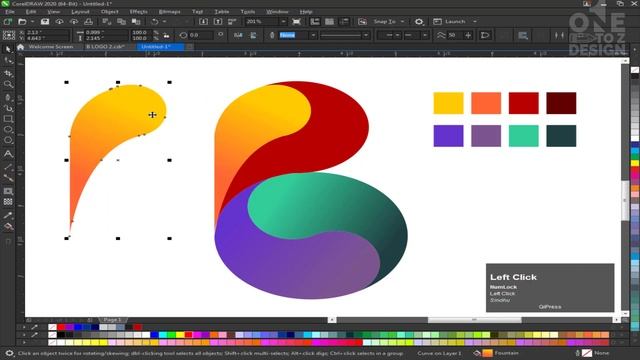
Task: Click the Paste icon
Action: 136,21
